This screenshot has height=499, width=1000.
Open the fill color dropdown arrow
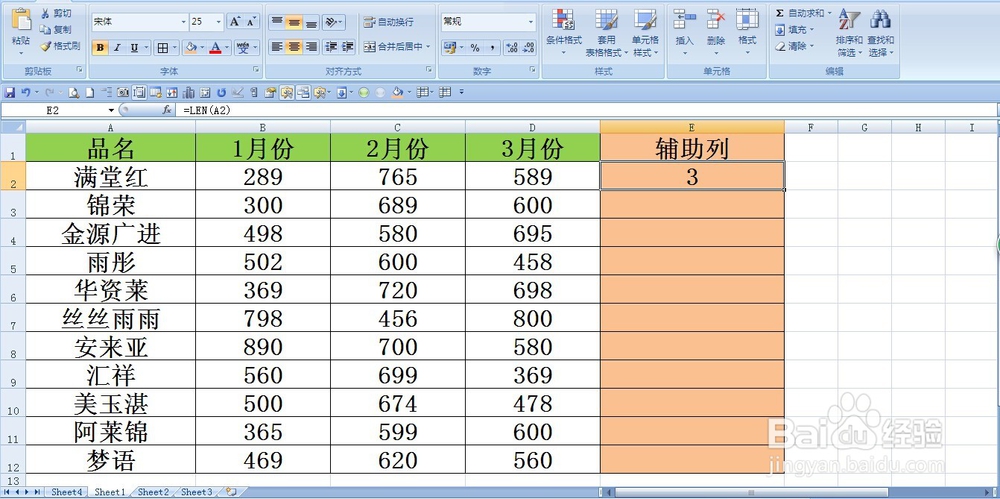click(x=202, y=47)
